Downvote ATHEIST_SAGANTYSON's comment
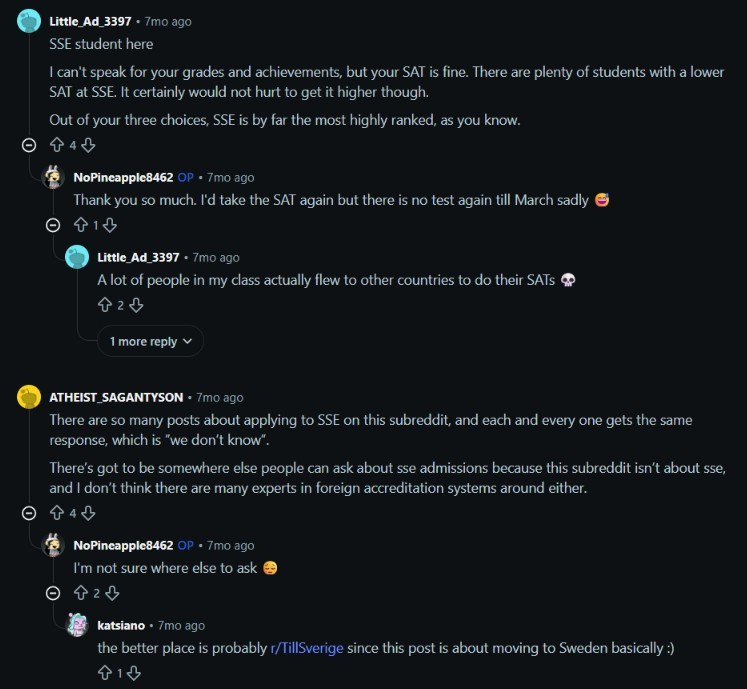 tap(88, 513)
